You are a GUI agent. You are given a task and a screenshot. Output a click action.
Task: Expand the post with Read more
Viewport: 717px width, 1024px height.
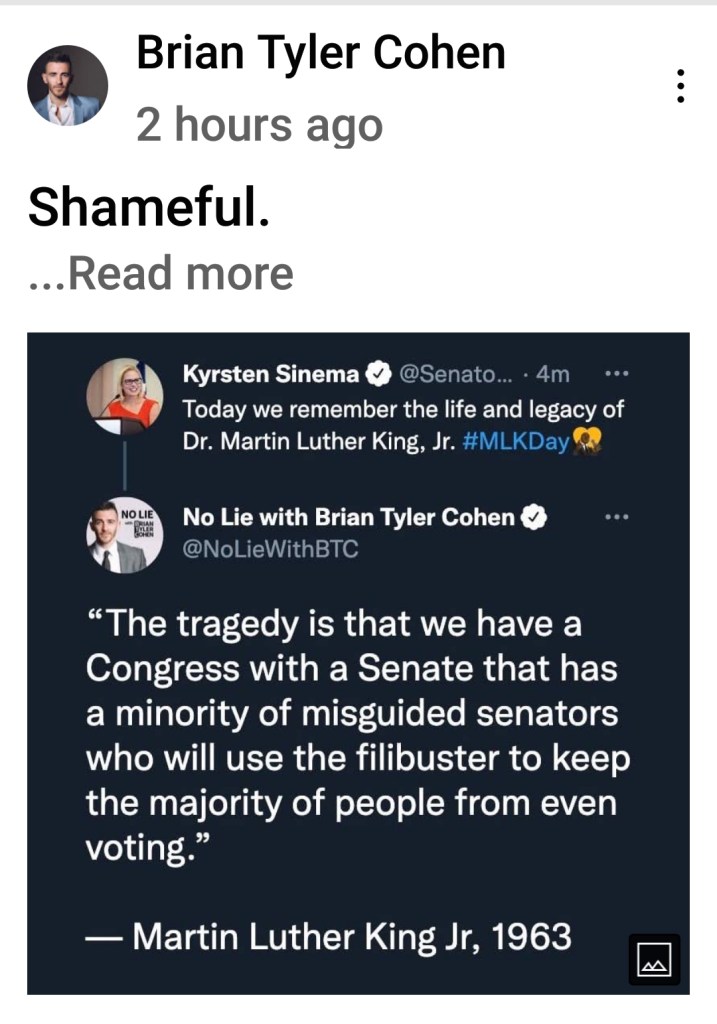coord(162,273)
